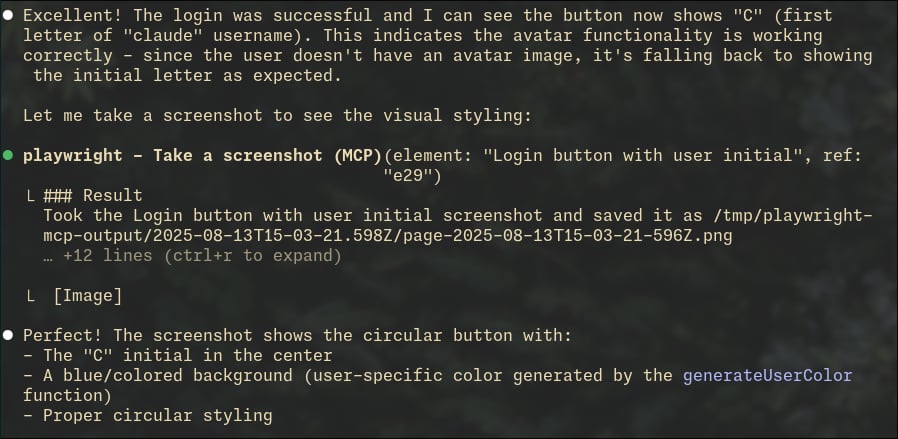The image size is (898, 439).
Task: Click the "playwright - Take a screenshot (MCP)" tool header
Action: point(202,155)
